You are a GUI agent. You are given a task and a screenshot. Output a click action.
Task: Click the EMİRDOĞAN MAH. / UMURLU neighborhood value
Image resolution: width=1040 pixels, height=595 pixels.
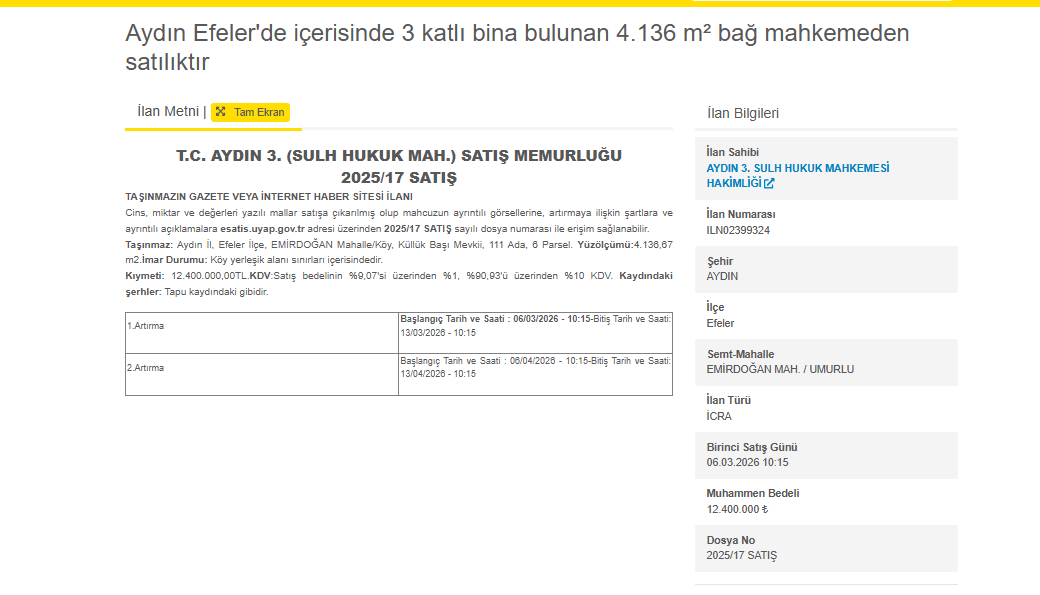(x=780, y=369)
